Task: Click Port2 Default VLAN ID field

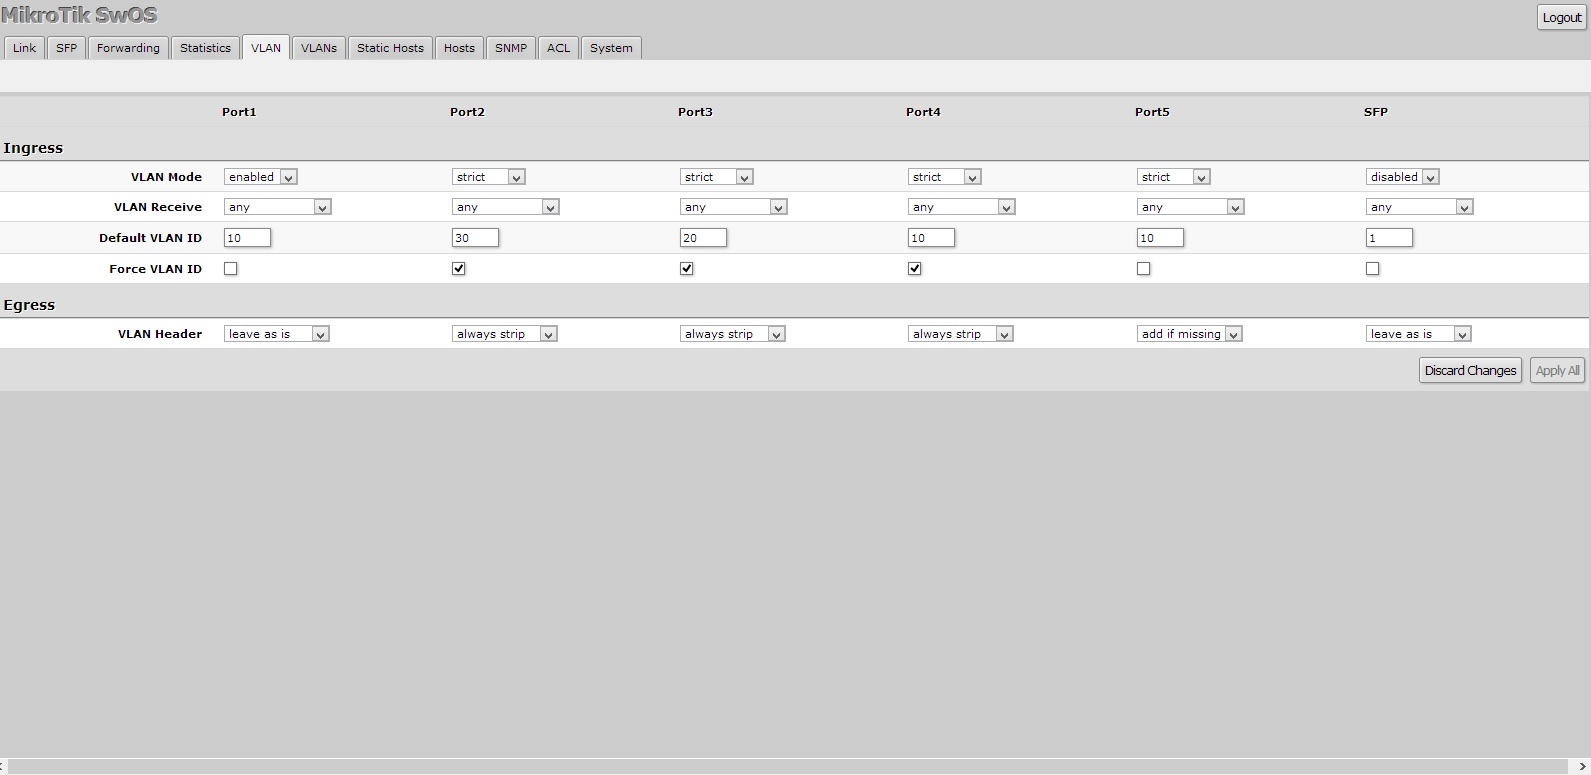Action: 475,238
